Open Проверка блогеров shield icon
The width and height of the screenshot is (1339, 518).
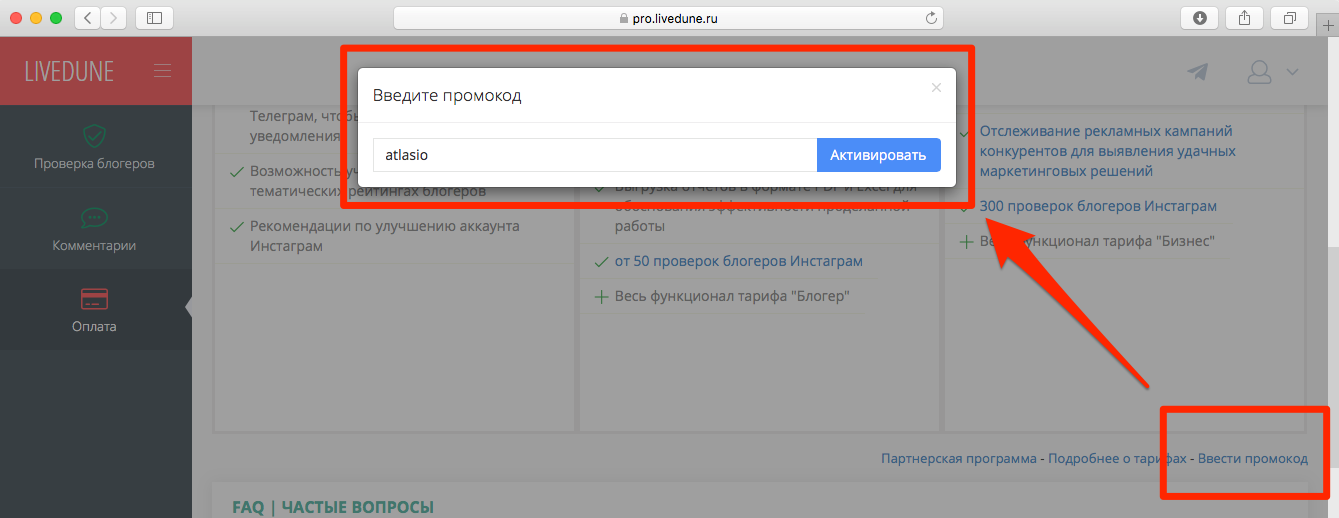pos(95,136)
